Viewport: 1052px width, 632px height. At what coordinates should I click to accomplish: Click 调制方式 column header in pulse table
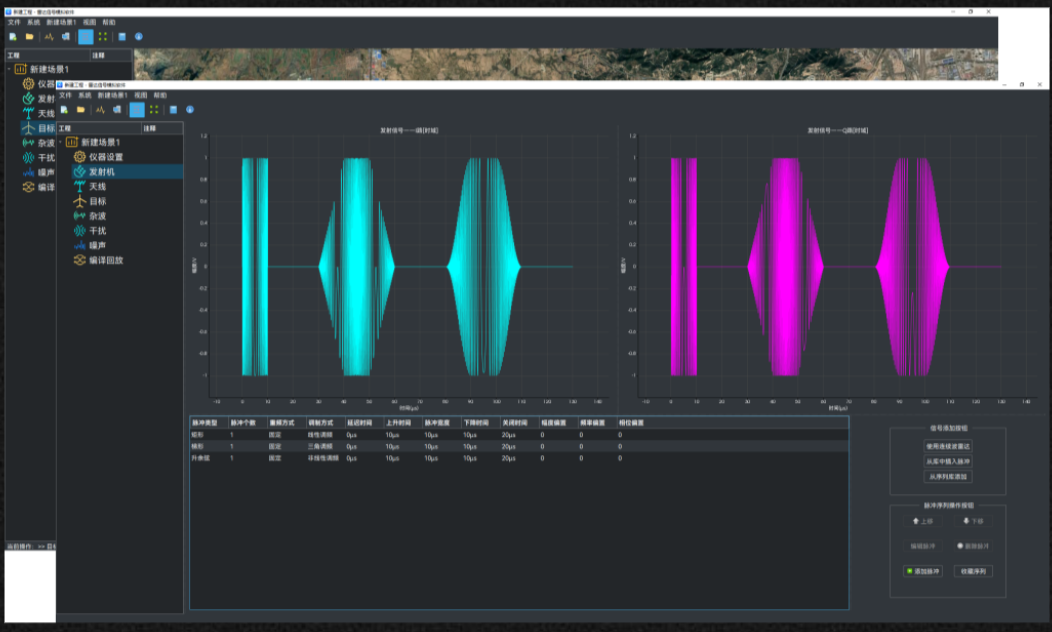point(325,423)
